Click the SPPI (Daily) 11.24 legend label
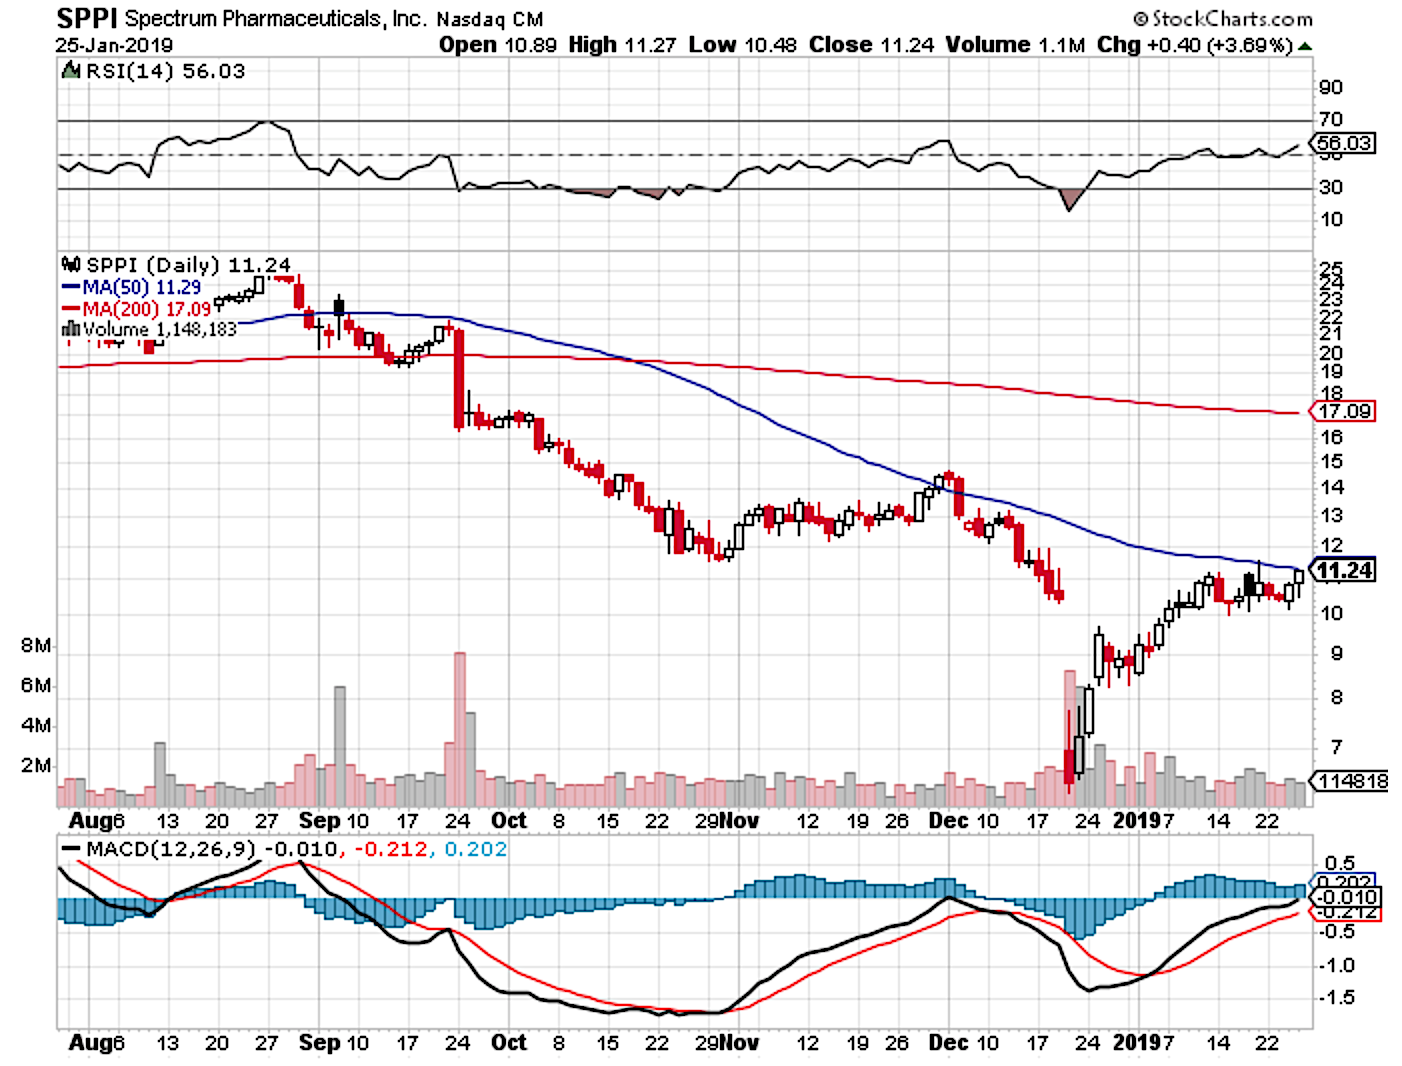 pos(188,265)
